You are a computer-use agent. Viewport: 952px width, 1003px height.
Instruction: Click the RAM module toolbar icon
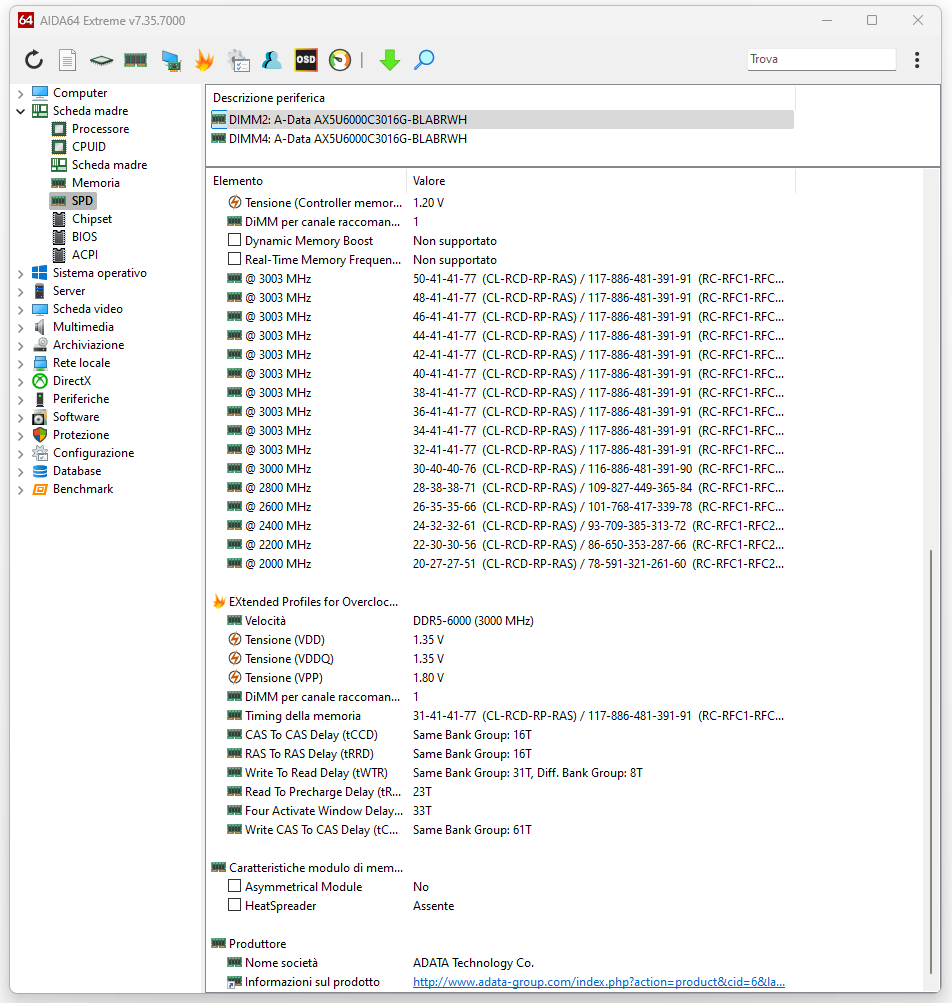pyautogui.click(x=136, y=60)
